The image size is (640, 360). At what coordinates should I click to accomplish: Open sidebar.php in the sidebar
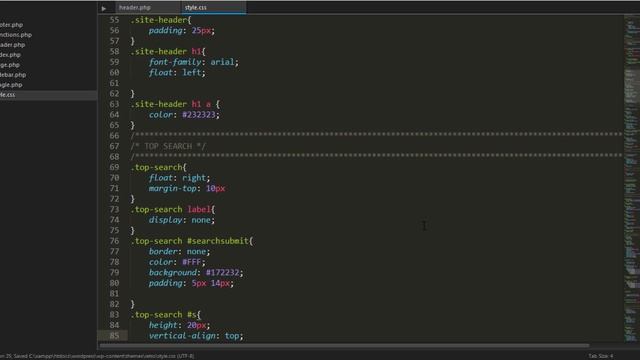tap(13, 75)
